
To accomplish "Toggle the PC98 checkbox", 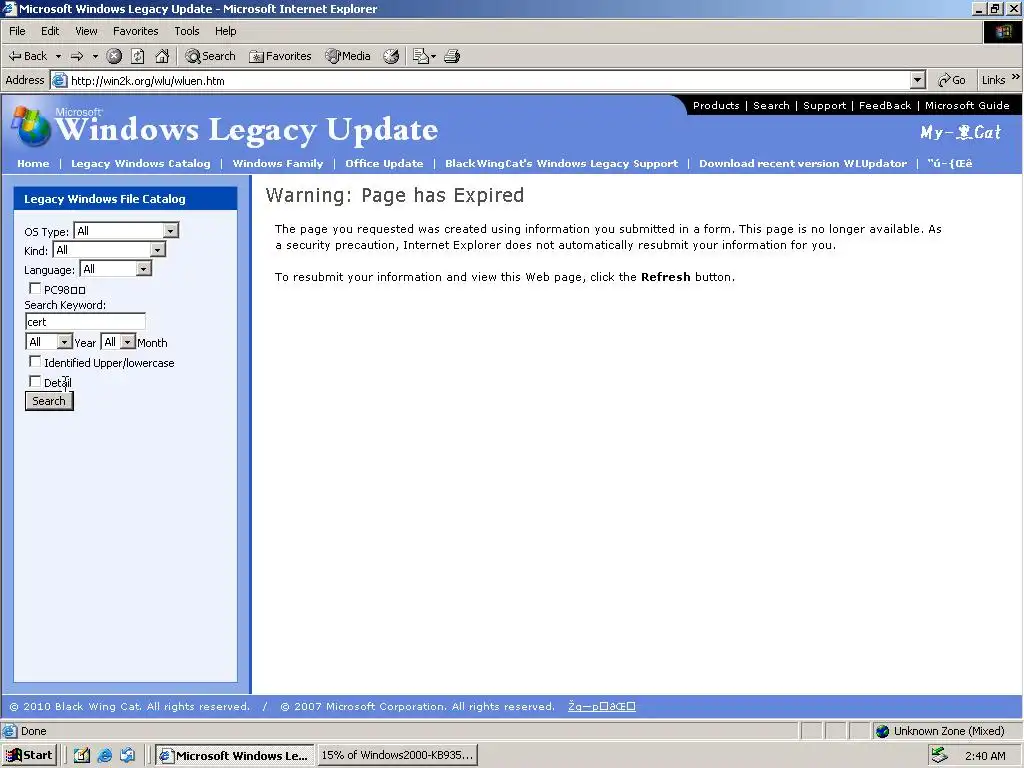I will click(35, 288).
